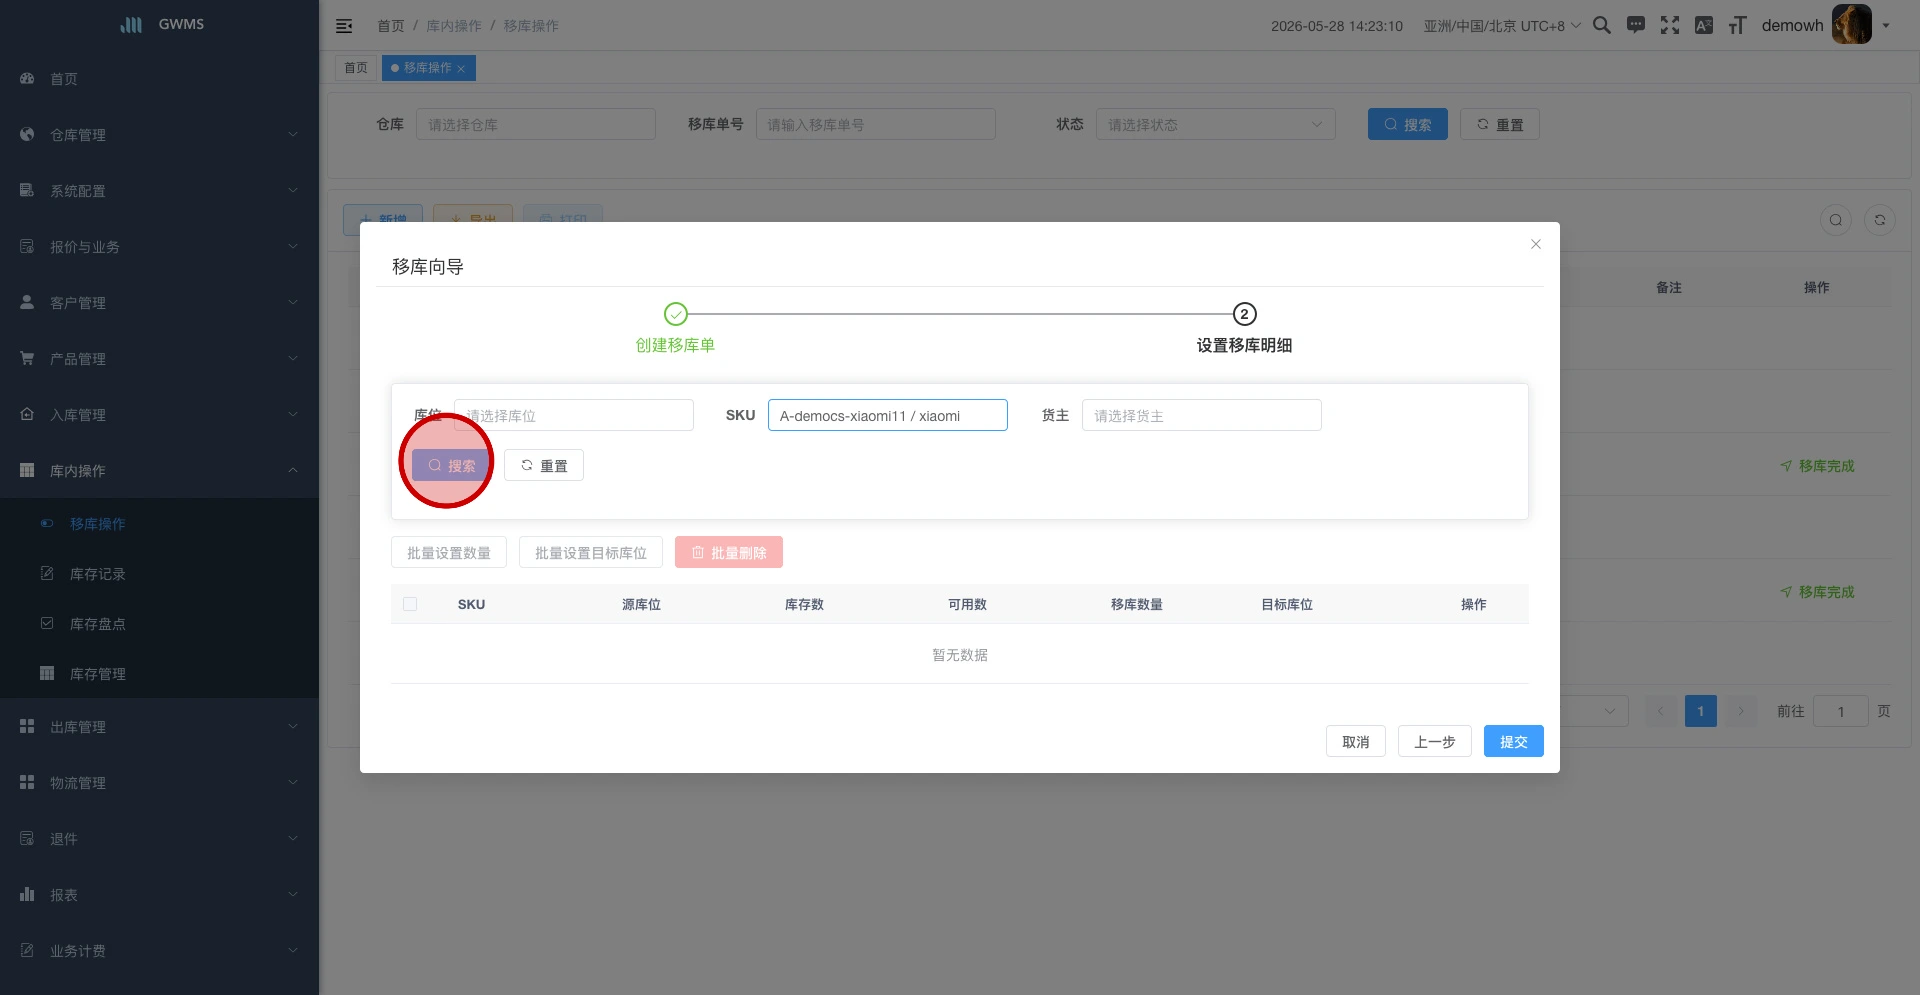Click the background 移库单号 input
This screenshot has width=1920, height=995.
pos(876,124)
